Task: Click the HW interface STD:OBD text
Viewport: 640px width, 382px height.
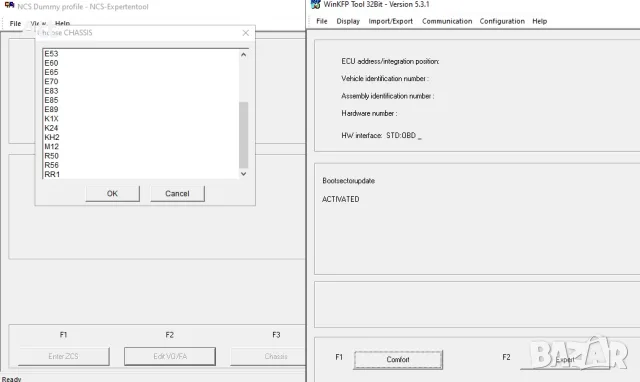Action: tap(382, 135)
